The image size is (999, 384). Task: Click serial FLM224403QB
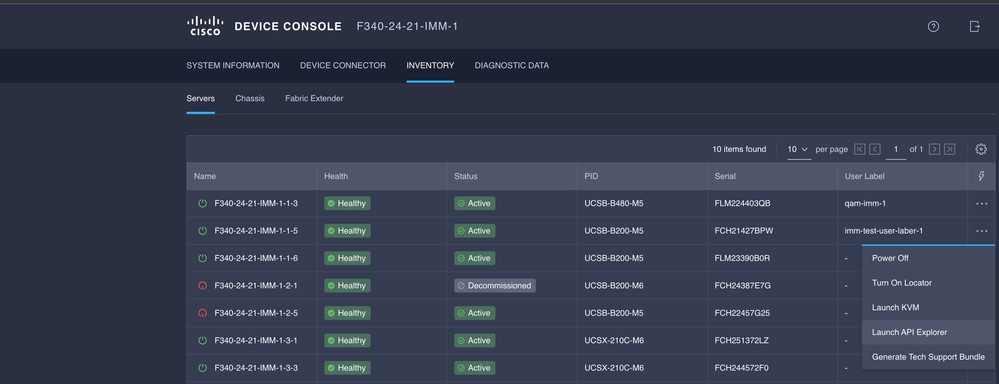tap(743, 204)
